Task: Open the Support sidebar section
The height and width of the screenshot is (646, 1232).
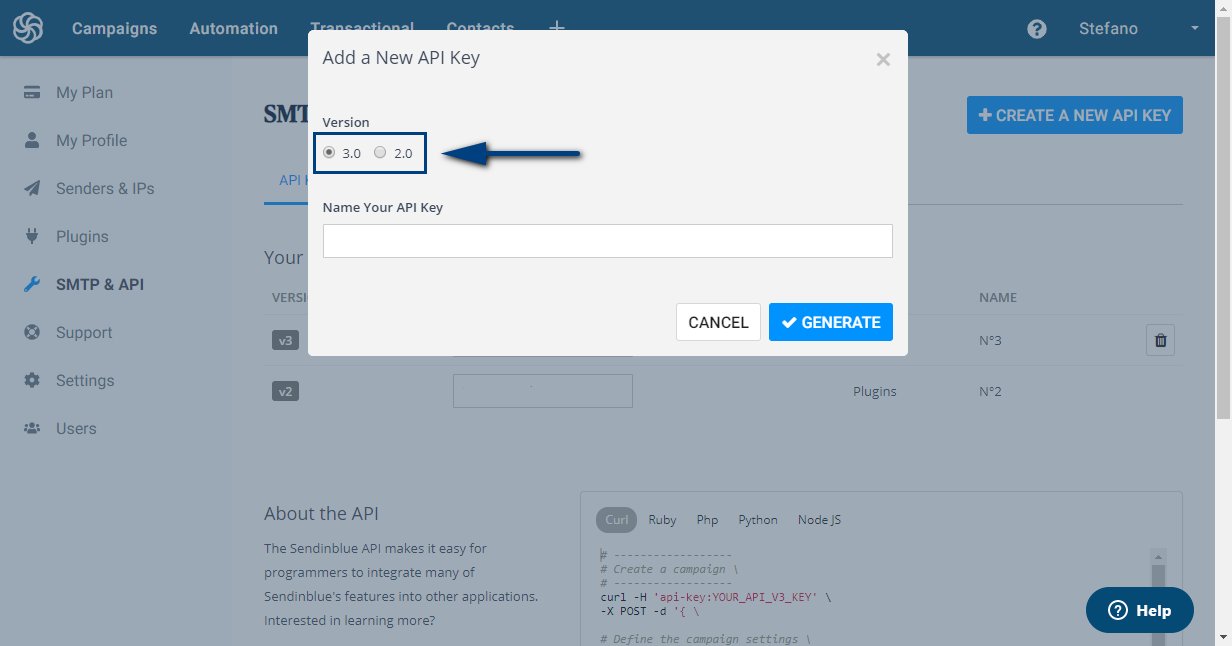Action: tap(83, 332)
